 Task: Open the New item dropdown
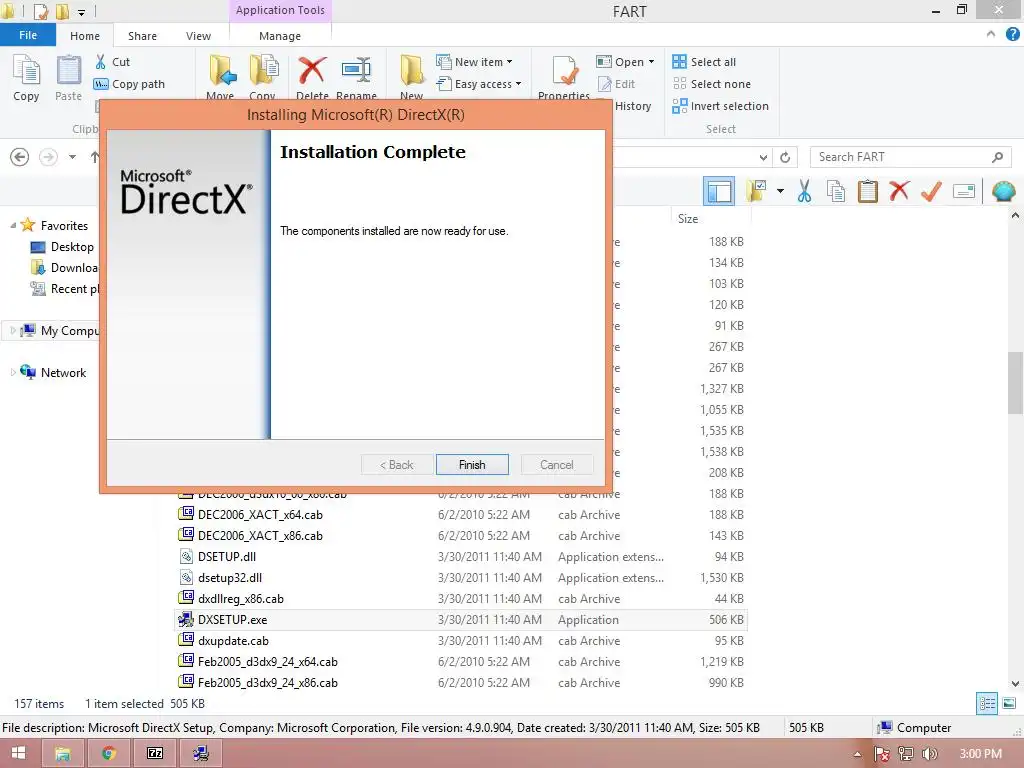tap(475, 62)
